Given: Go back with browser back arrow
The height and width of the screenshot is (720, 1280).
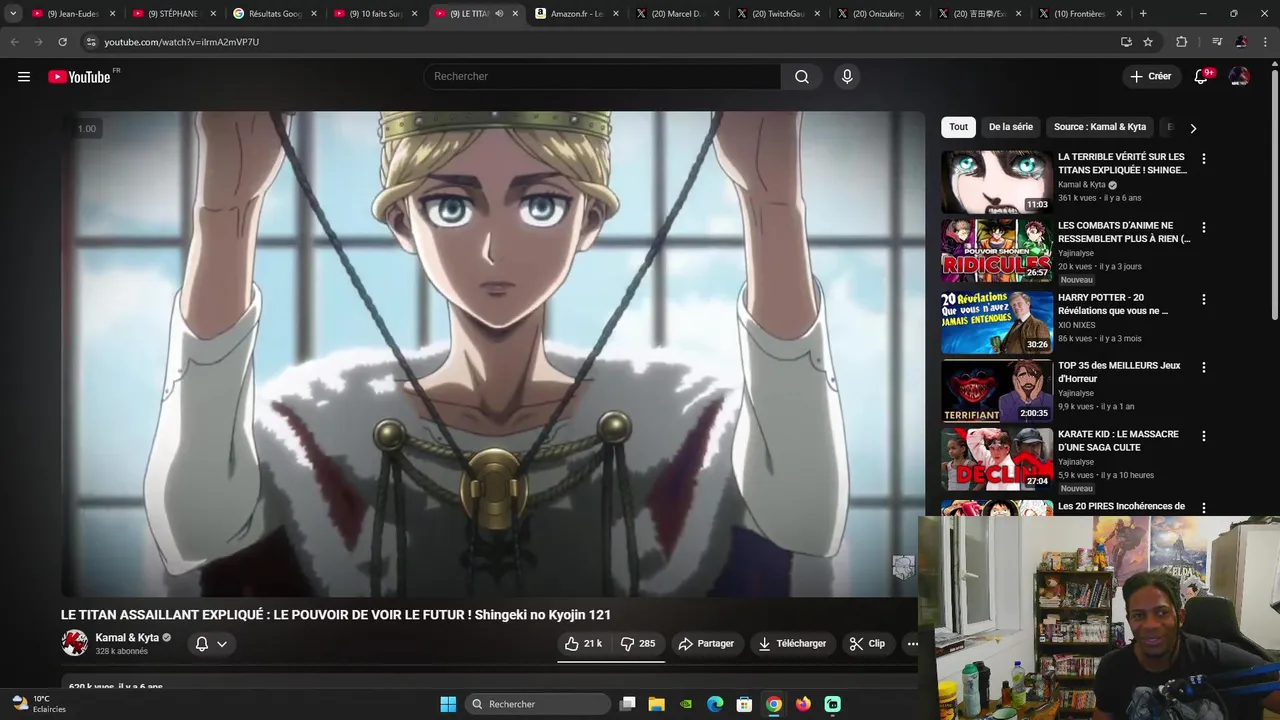Looking at the screenshot, I should [x=14, y=42].
